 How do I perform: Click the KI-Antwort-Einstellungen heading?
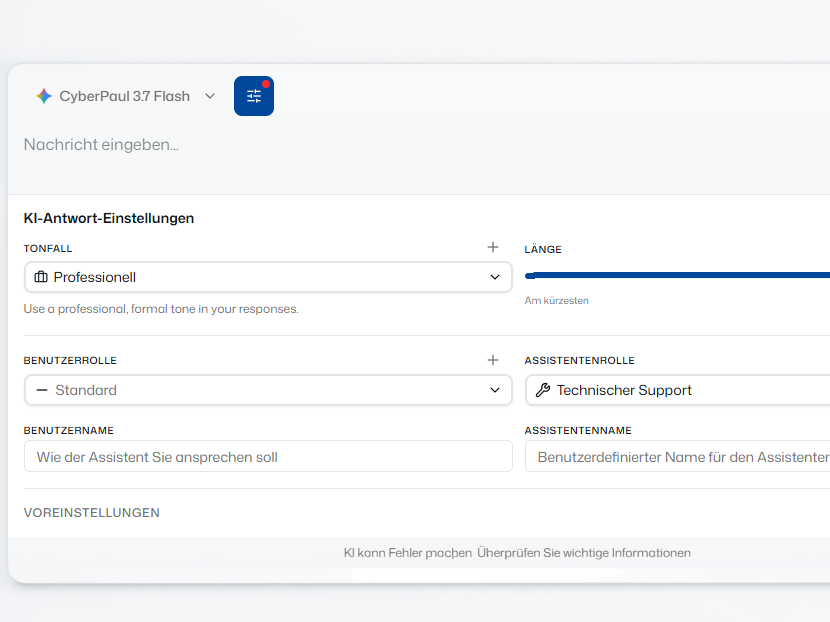coord(109,218)
